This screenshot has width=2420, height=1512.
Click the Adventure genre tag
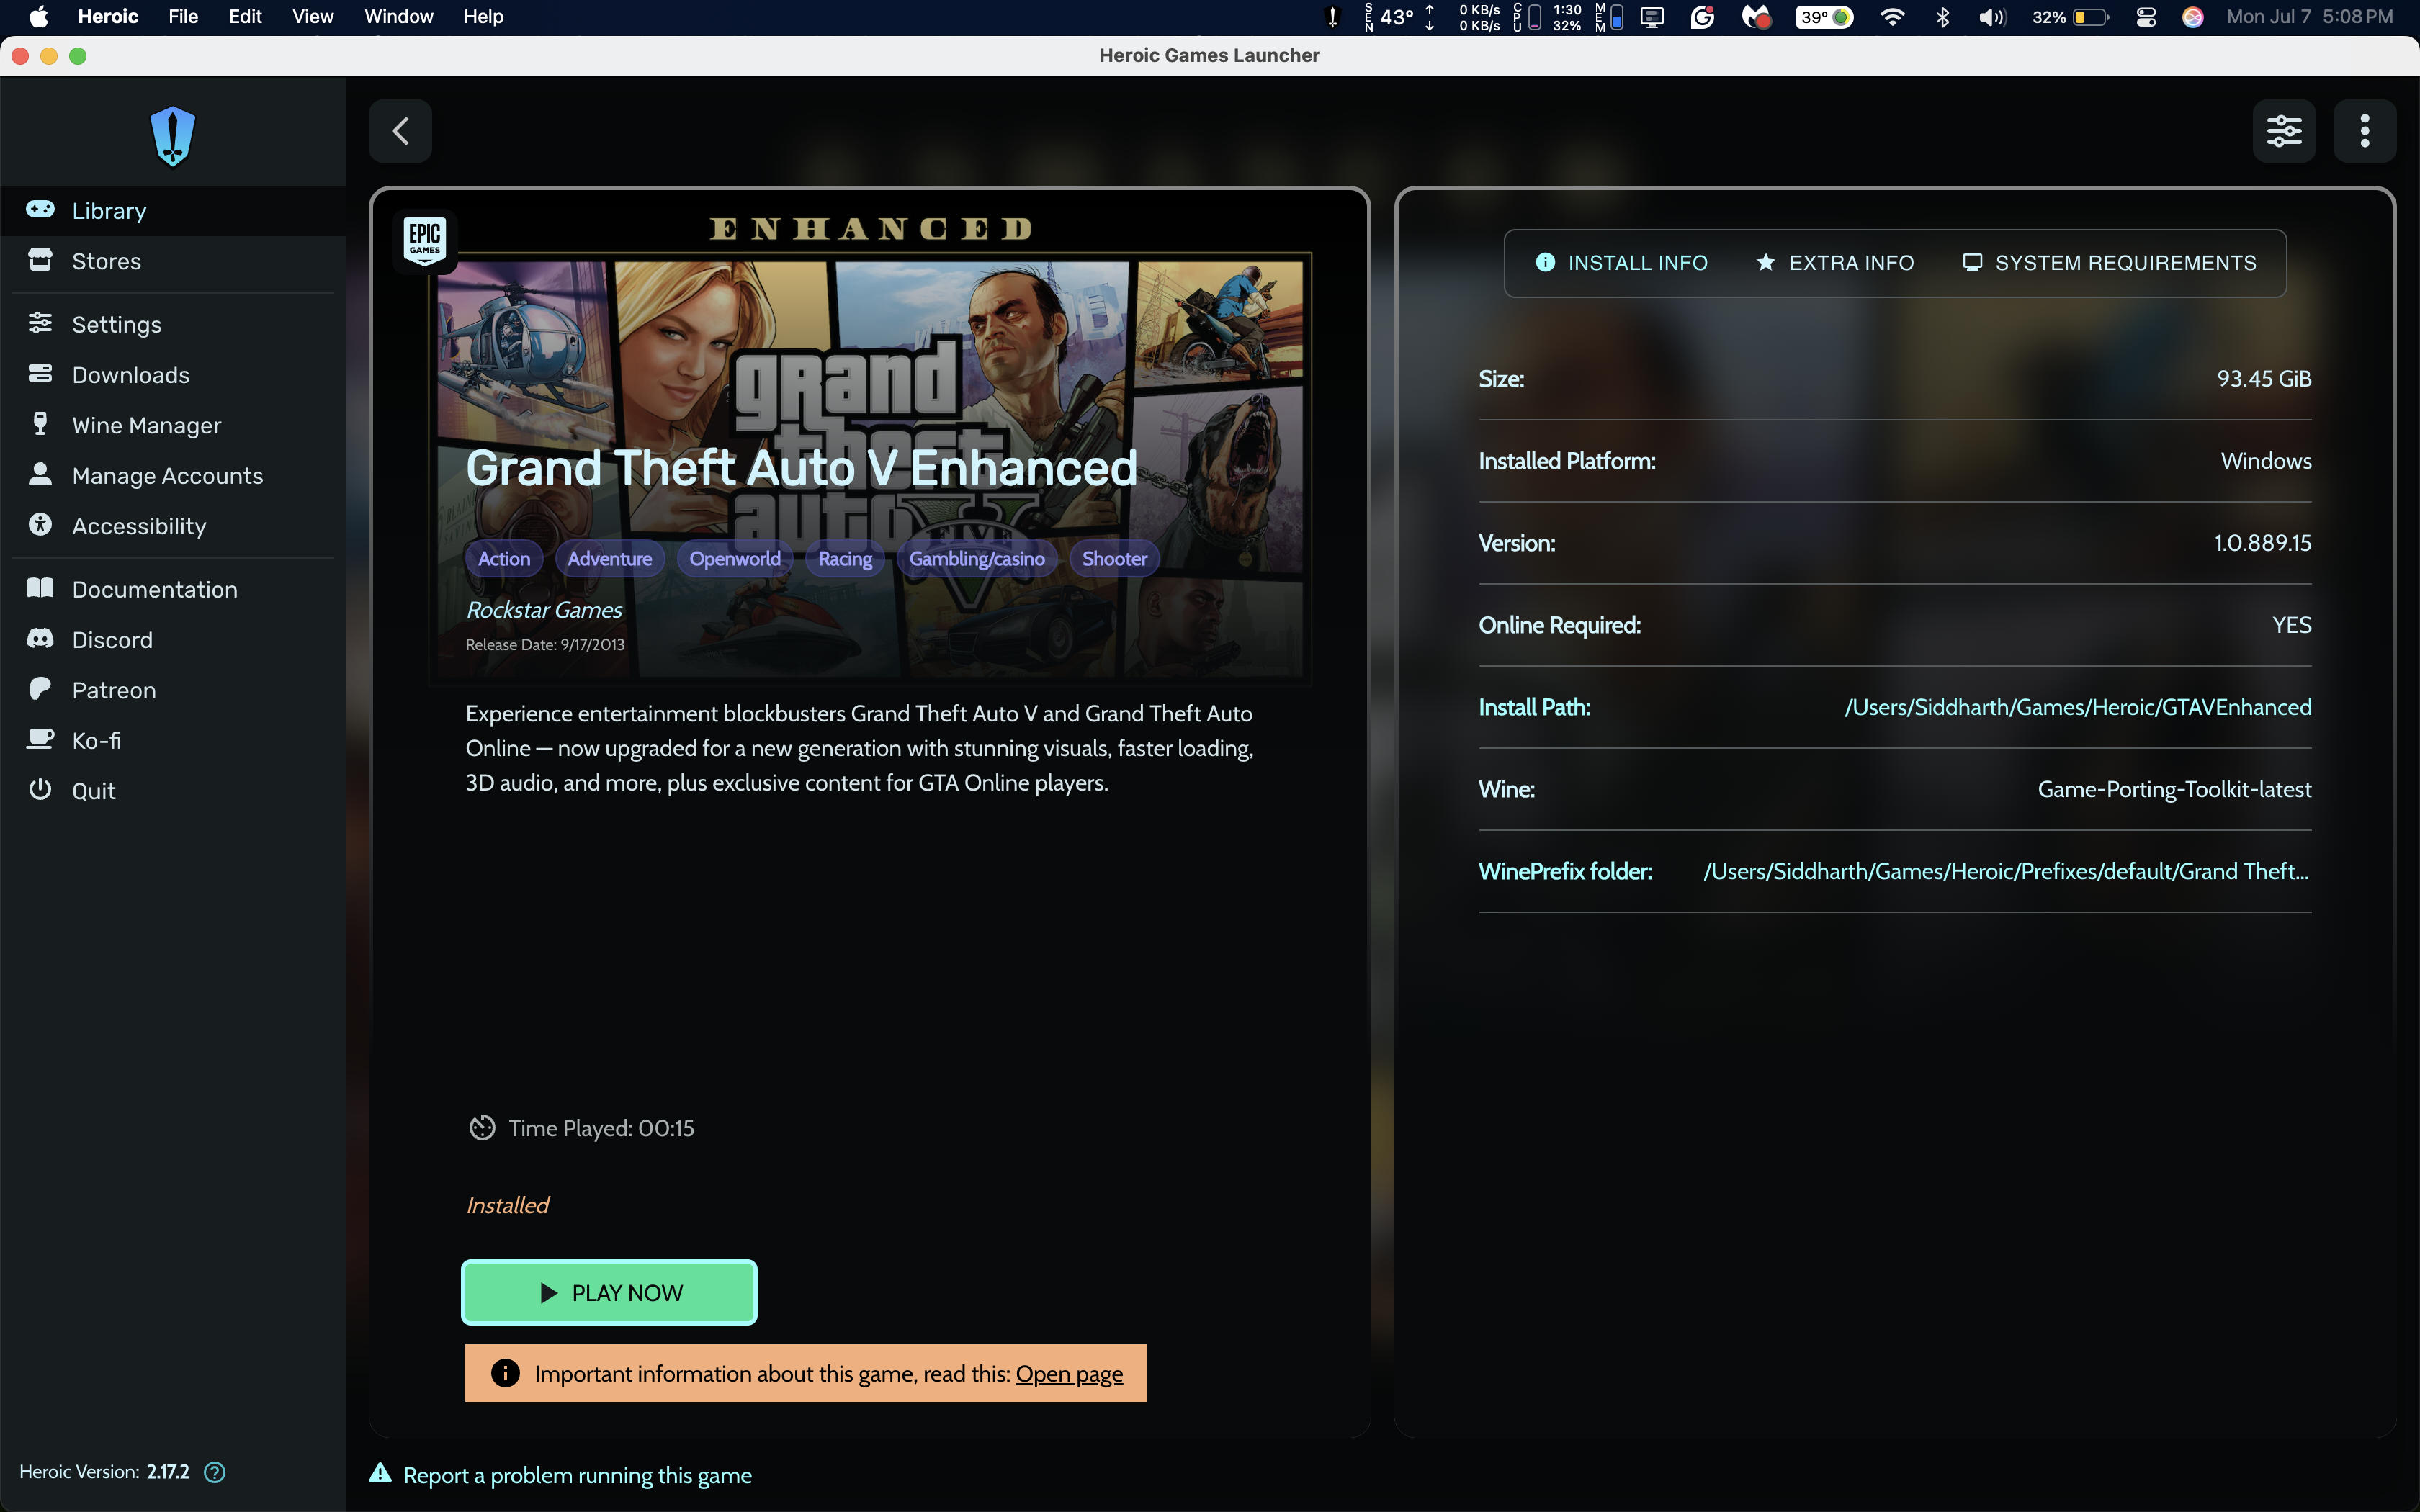pos(609,559)
